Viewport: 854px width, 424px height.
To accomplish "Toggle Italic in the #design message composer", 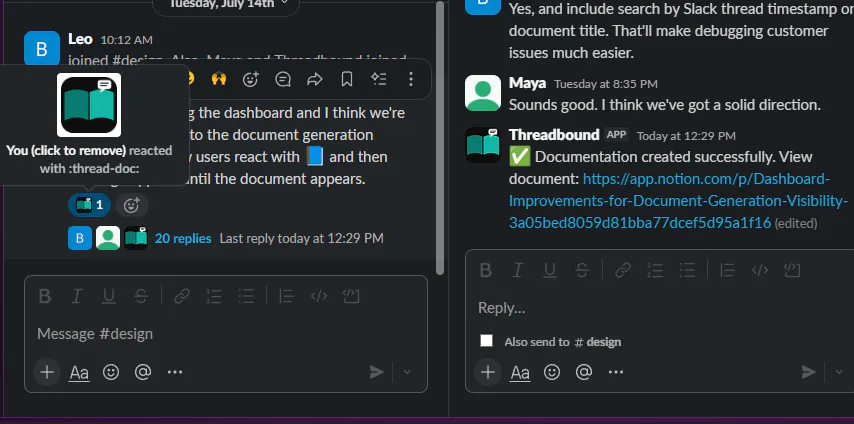I will point(77,296).
